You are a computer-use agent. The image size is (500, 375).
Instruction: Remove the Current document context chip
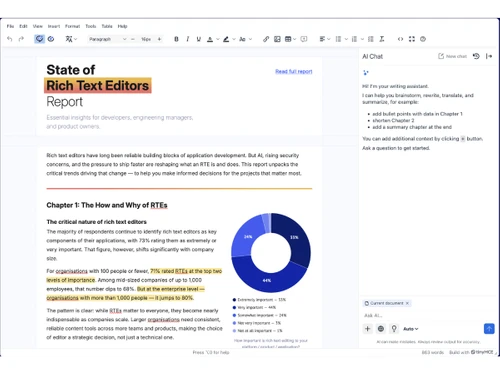coord(407,303)
